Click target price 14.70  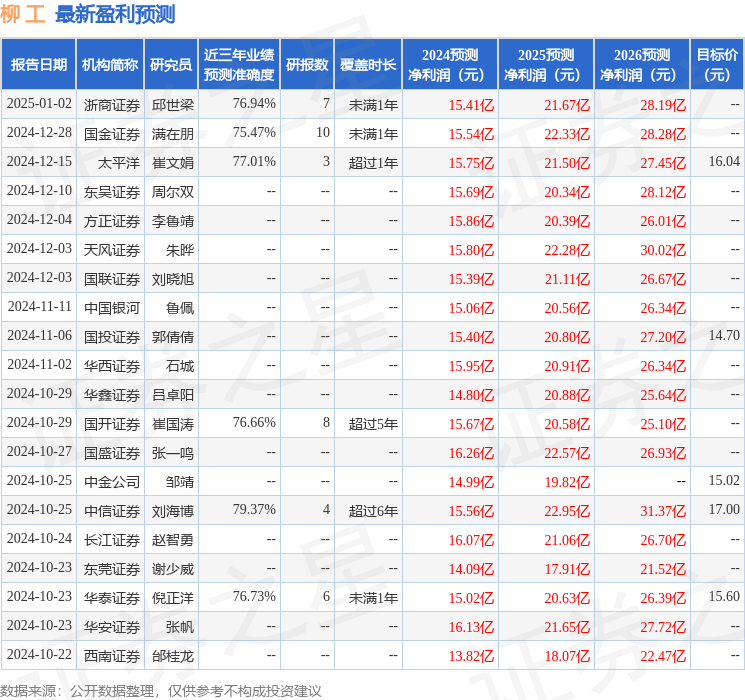pyautogui.click(x=724, y=335)
